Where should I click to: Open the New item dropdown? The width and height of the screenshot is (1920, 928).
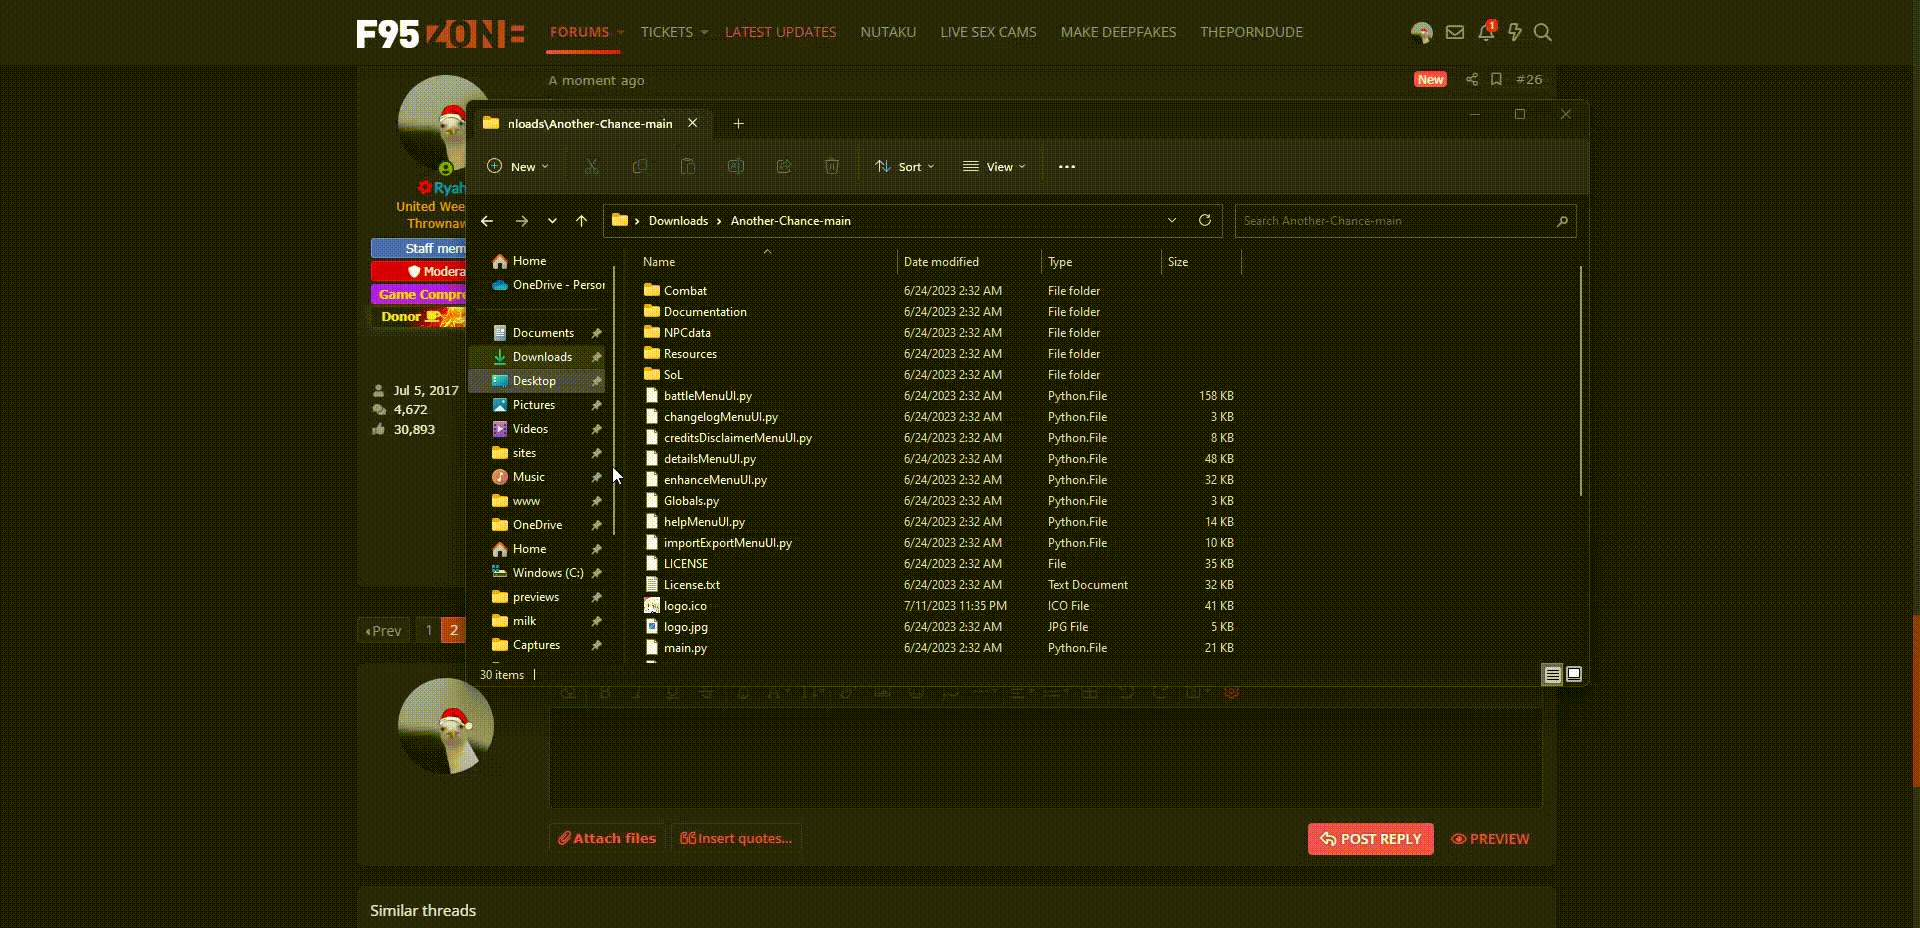coord(518,167)
